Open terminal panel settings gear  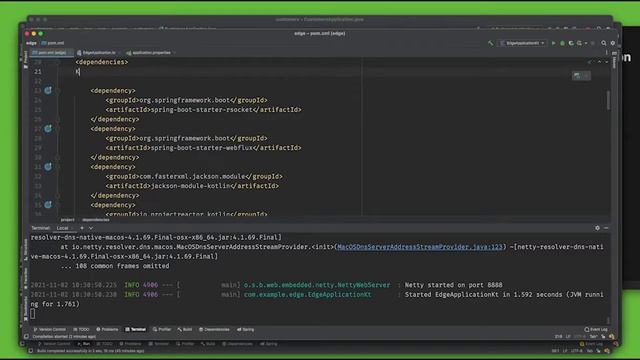(597, 228)
